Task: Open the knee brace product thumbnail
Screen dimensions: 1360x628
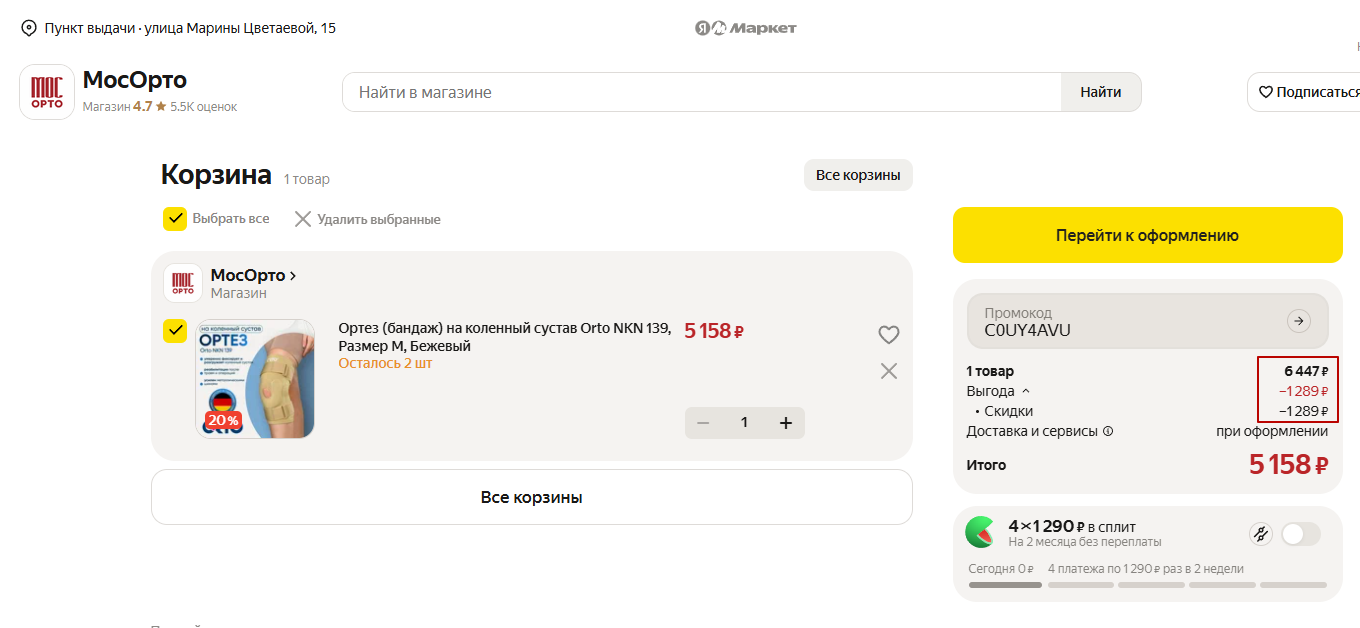Action: (x=255, y=379)
